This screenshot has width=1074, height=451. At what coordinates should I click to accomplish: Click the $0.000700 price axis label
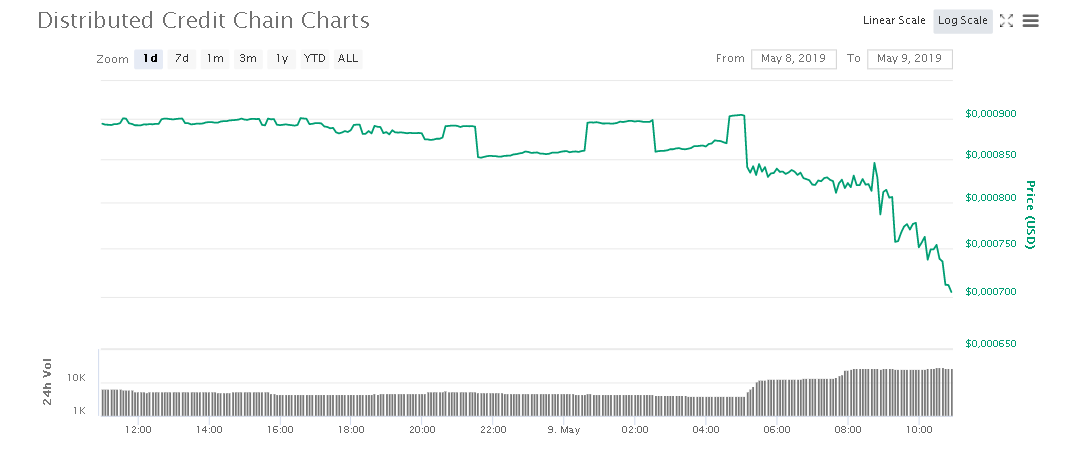tap(990, 292)
